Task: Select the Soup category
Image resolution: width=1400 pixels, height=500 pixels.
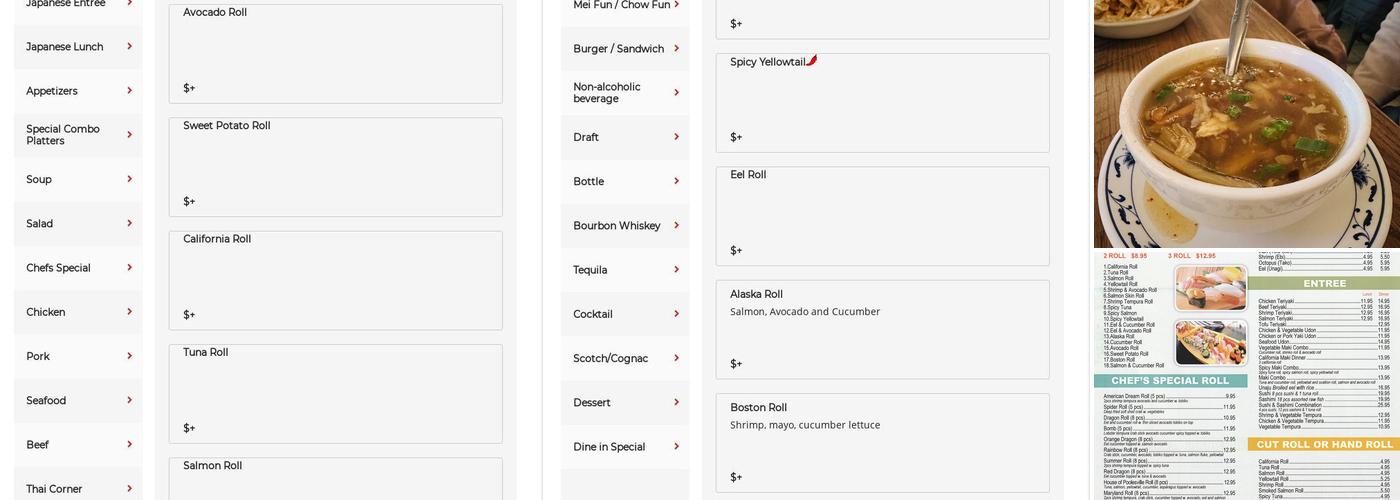Action: [x=77, y=179]
